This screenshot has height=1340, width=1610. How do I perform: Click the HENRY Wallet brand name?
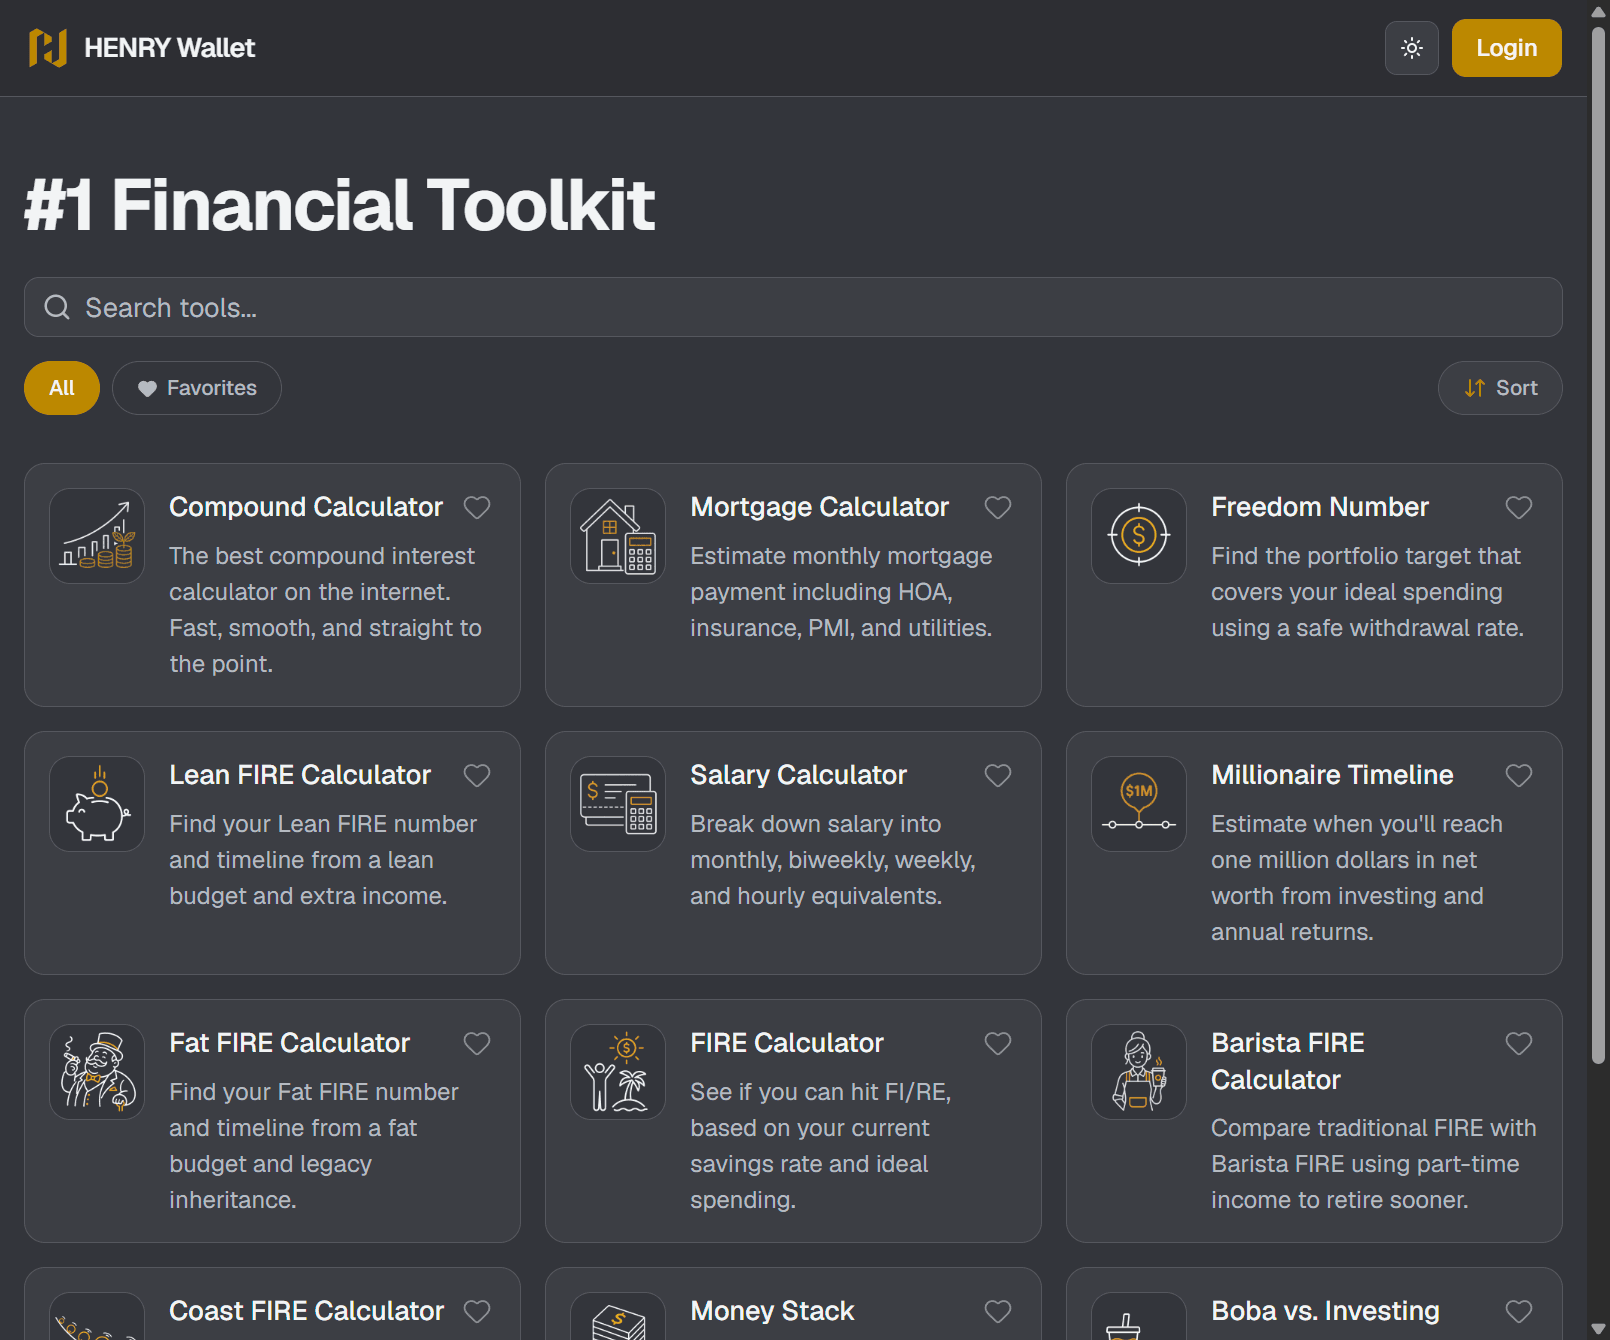click(x=169, y=48)
